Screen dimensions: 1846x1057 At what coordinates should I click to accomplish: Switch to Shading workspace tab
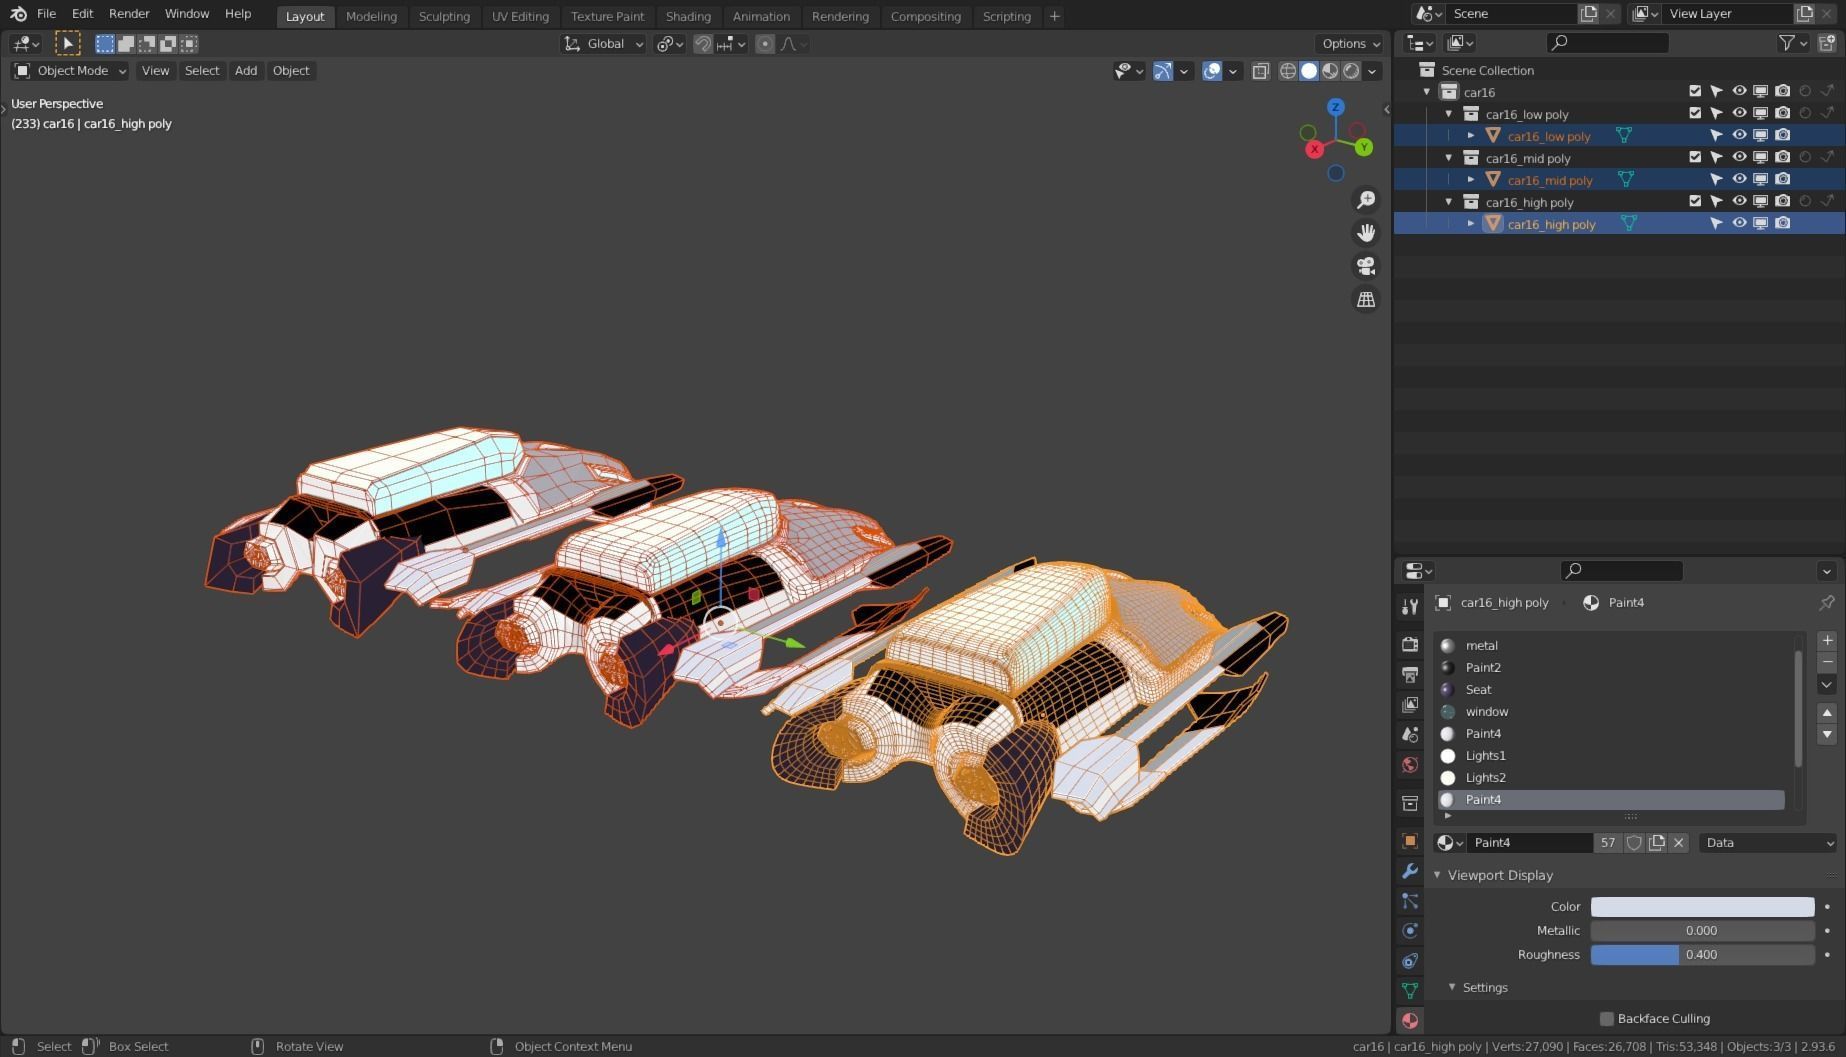688,16
